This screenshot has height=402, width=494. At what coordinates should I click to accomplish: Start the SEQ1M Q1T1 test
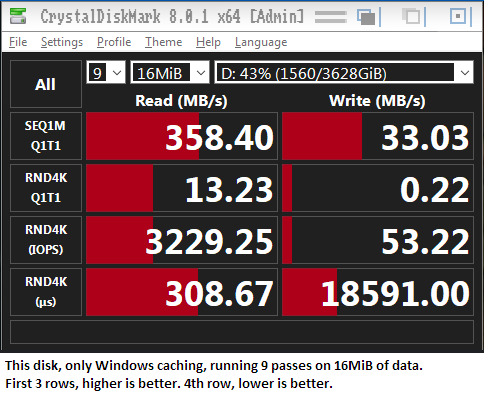pyautogui.click(x=46, y=136)
